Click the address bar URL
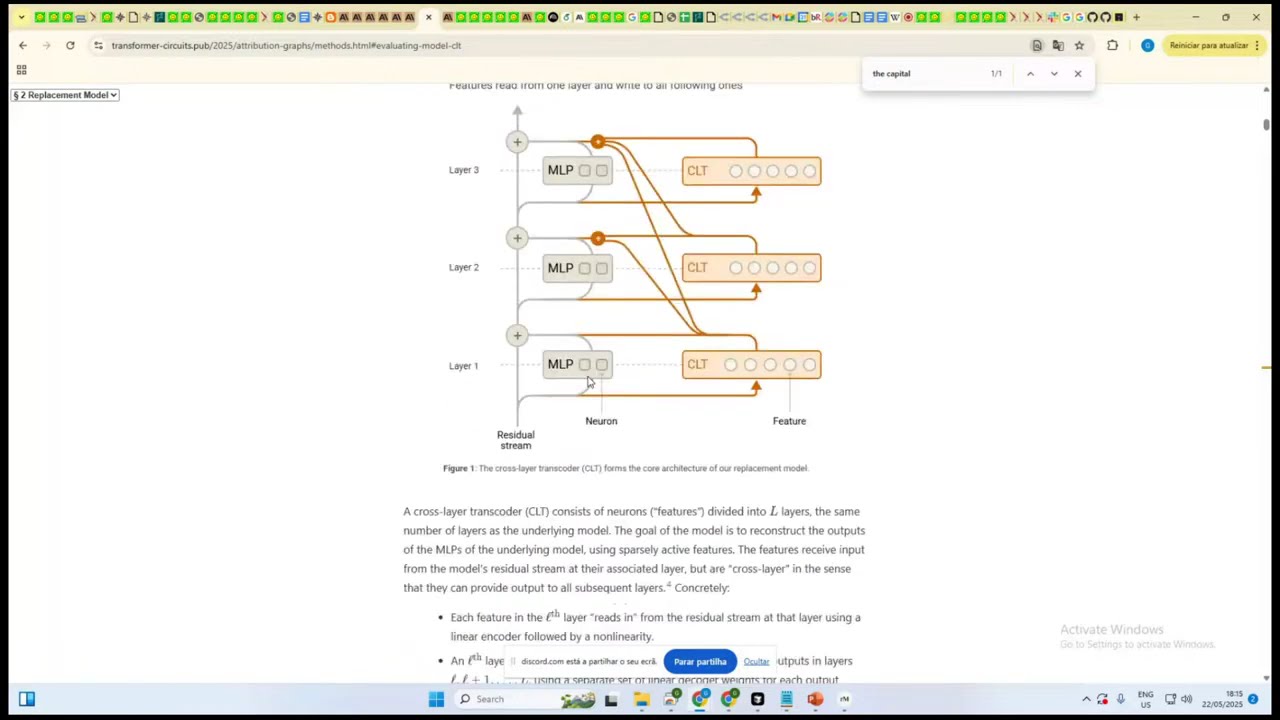Viewport: 1280px width, 720px height. (x=286, y=45)
